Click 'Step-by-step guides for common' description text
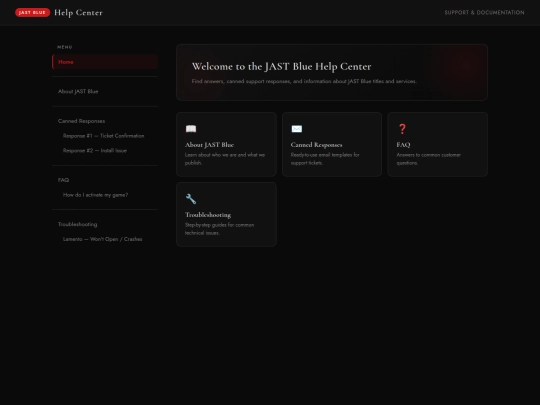 tap(219, 229)
